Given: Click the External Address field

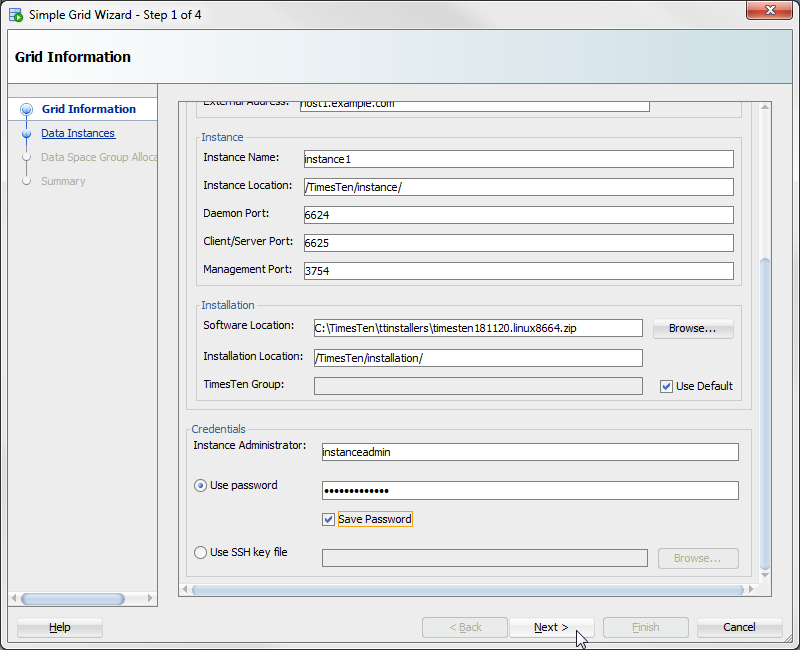Looking at the screenshot, I should point(474,106).
